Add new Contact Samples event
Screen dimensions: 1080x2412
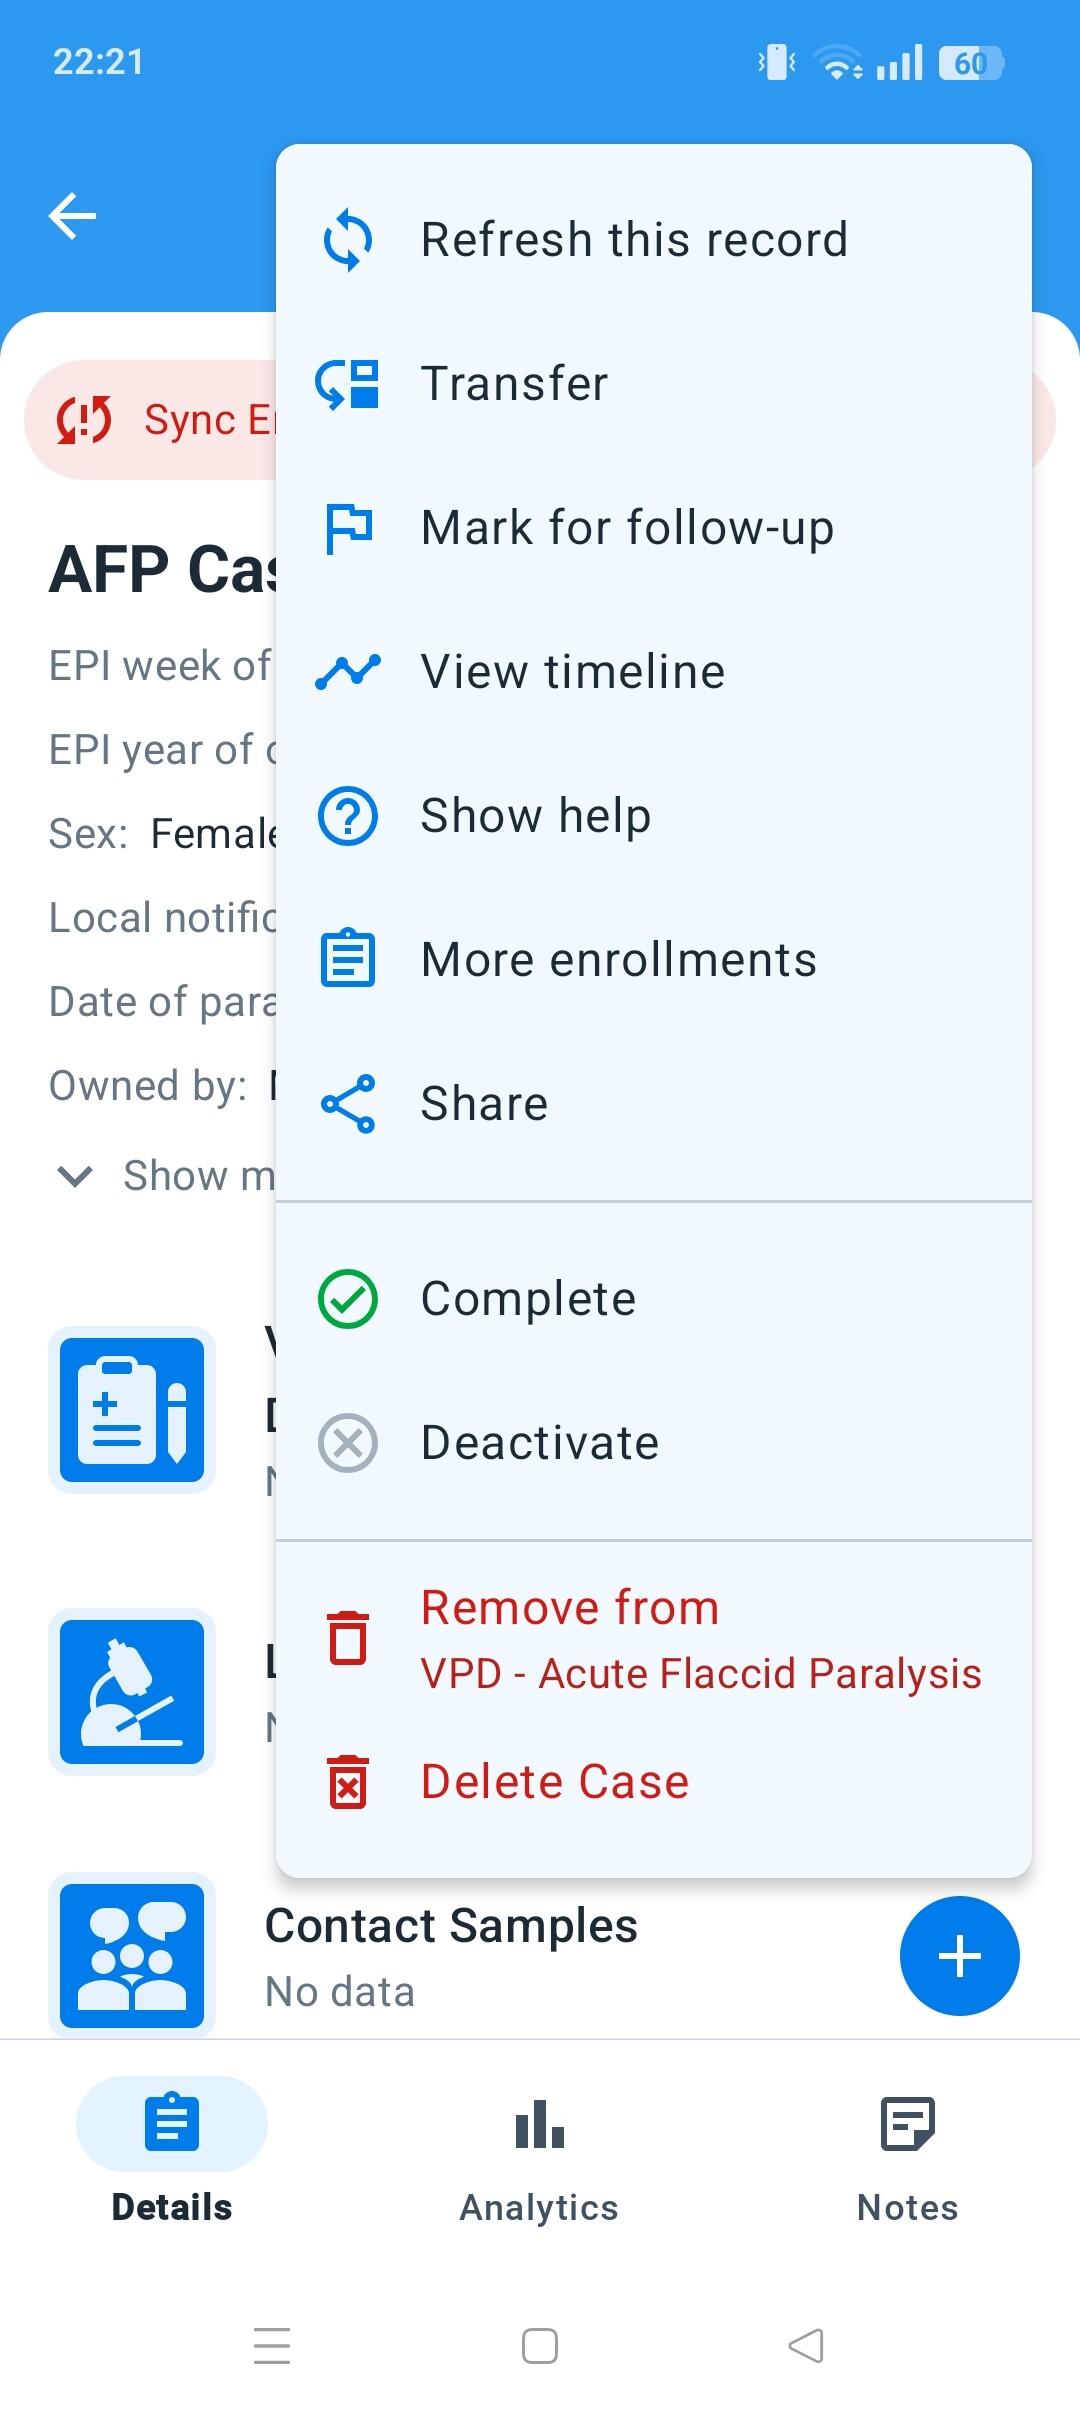tap(959, 1956)
